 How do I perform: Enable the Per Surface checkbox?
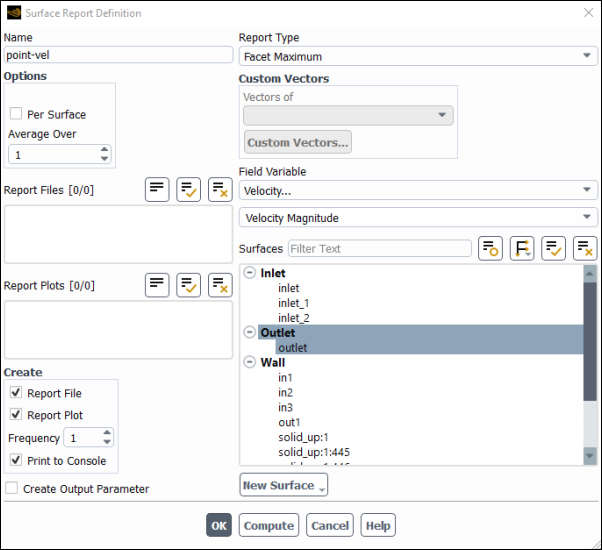point(16,114)
